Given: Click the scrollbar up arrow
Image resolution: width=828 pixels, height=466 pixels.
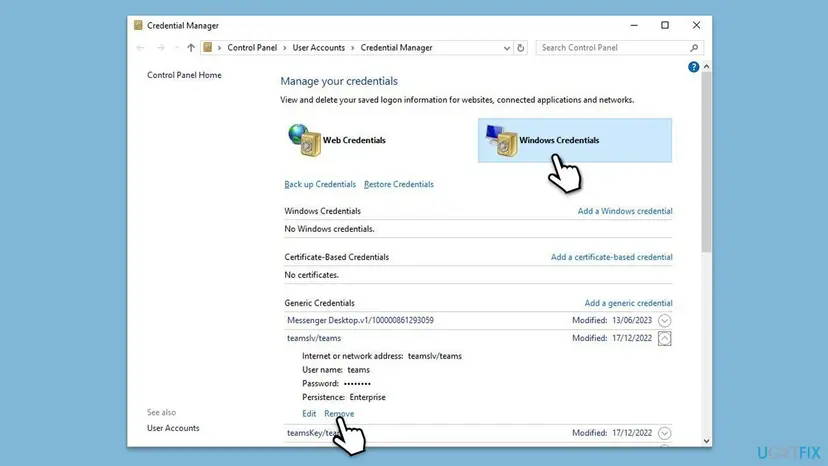Looking at the screenshot, I should 707,67.
